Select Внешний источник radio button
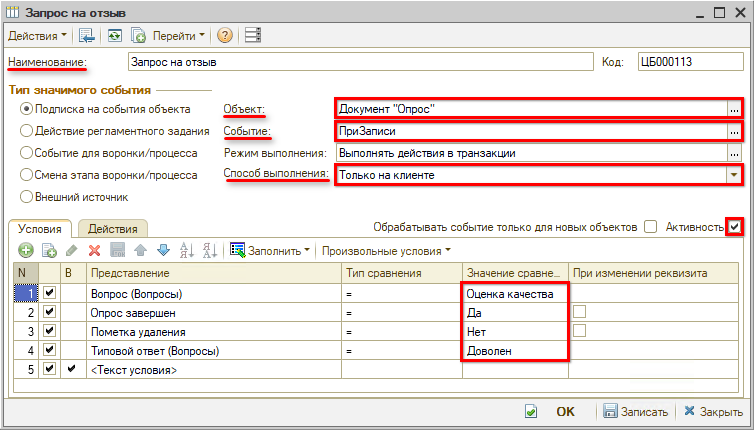The height and width of the screenshot is (430, 754). click(26, 197)
